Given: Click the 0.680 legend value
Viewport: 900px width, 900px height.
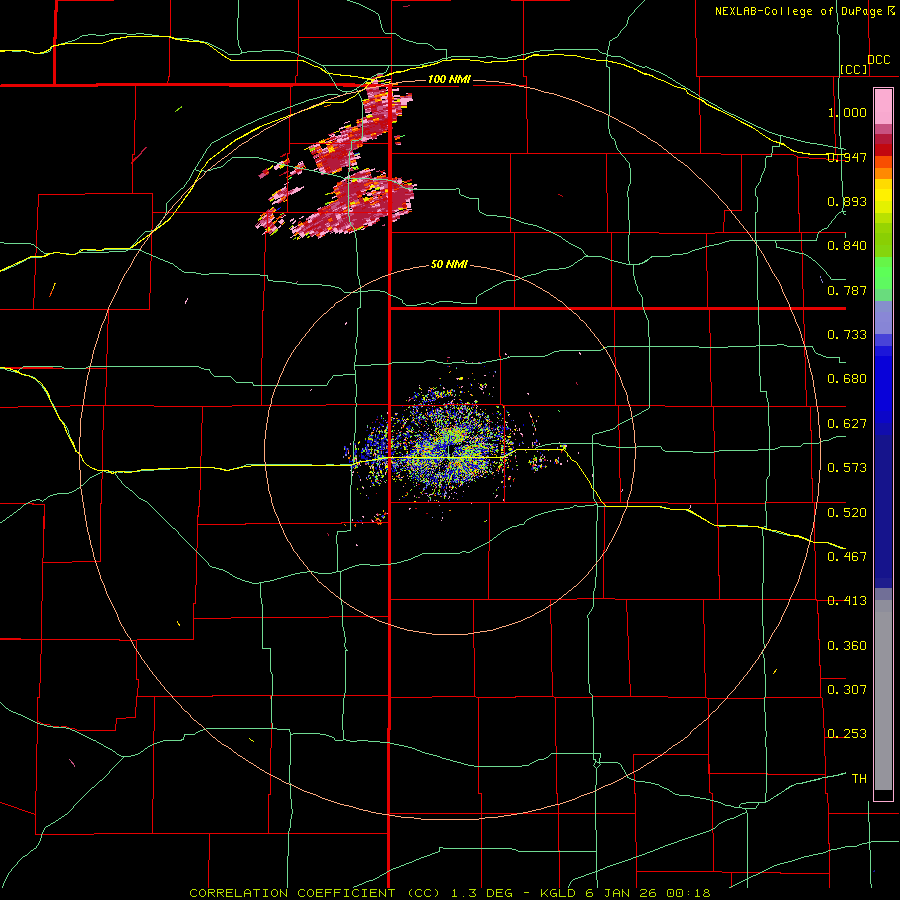Looking at the screenshot, I should pyautogui.click(x=847, y=379).
